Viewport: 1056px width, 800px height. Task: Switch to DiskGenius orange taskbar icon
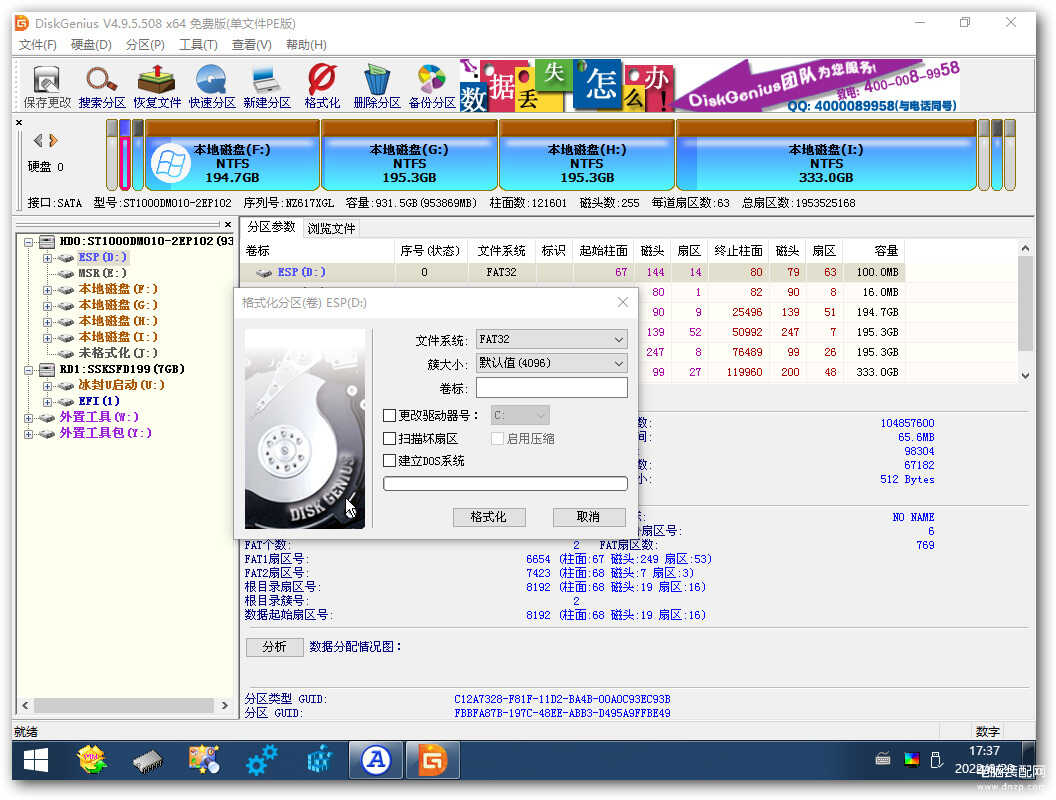(432, 761)
